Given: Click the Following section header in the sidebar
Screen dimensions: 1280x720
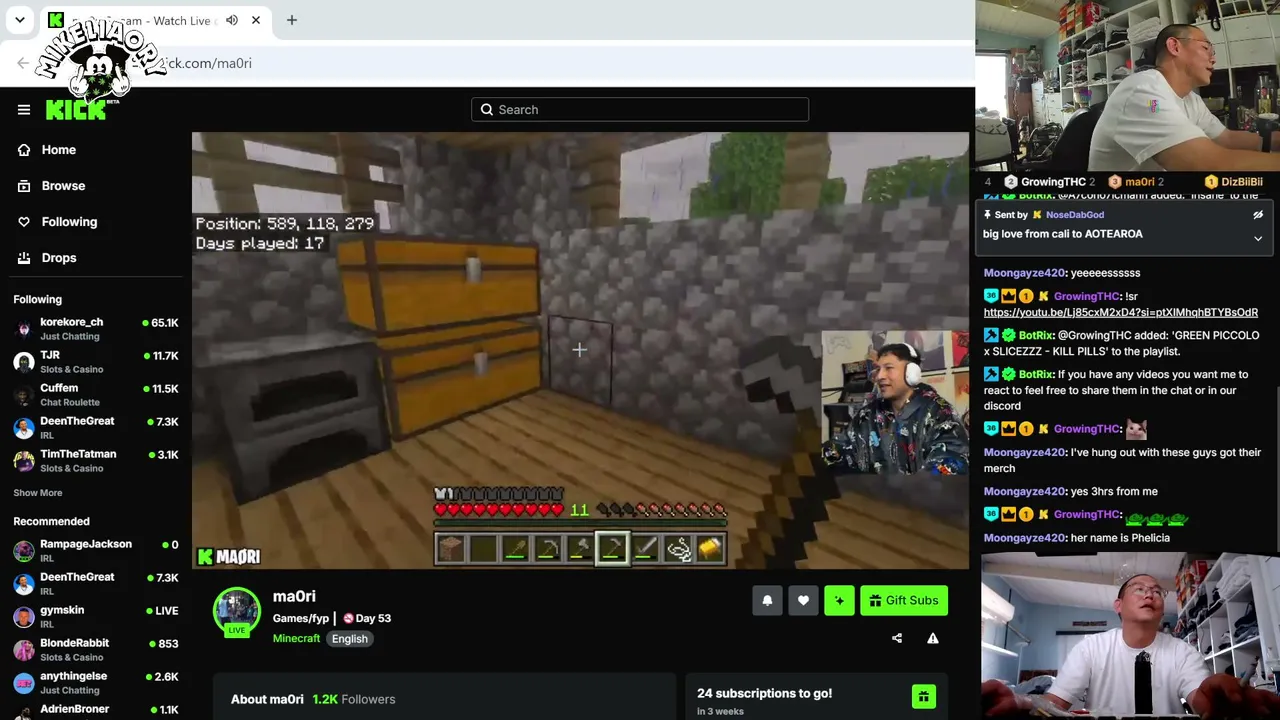Looking at the screenshot, I should click(37, 299).
